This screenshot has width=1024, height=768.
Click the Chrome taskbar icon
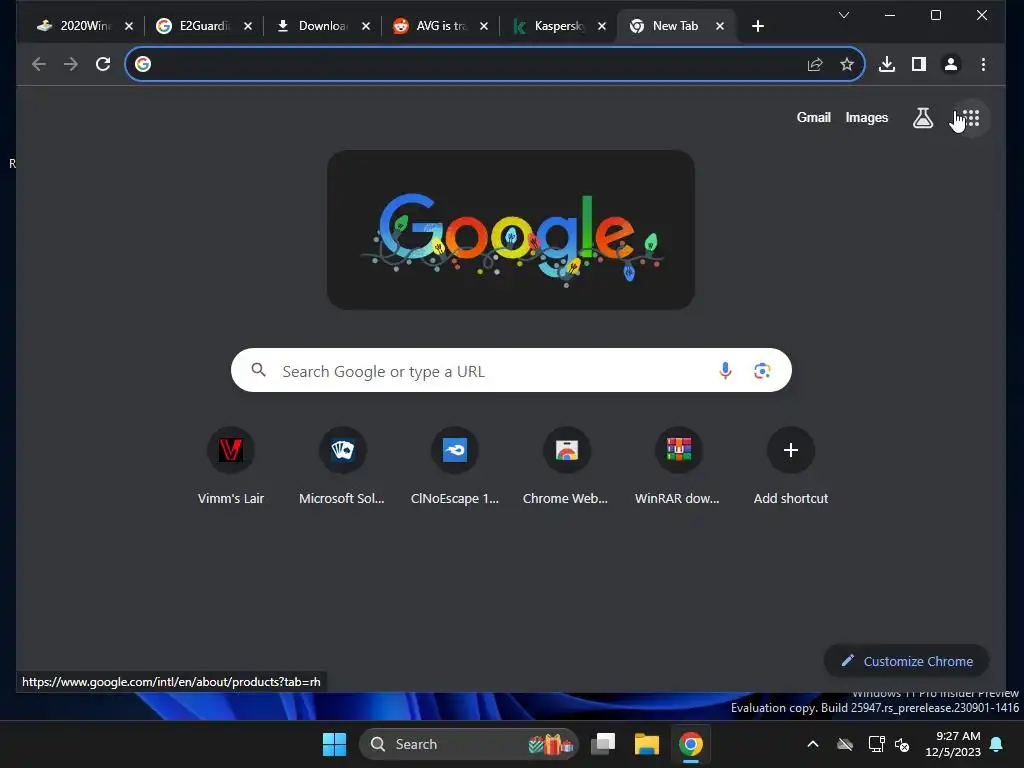(x=690, y=744)
